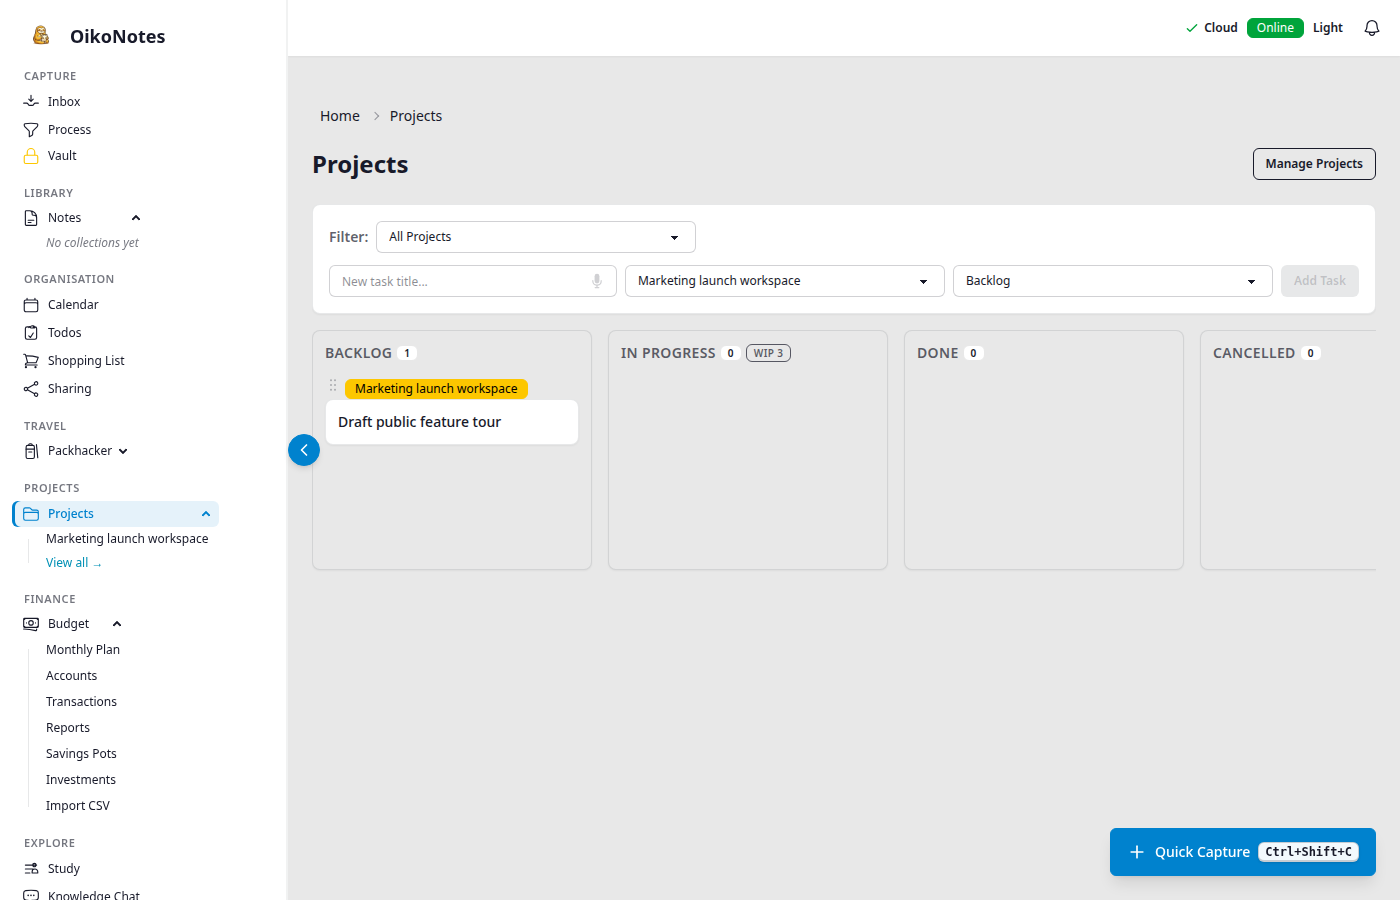Go to Home breadcrumb link
This screenshot has height=900, width=1400.
tap(340, 116)
